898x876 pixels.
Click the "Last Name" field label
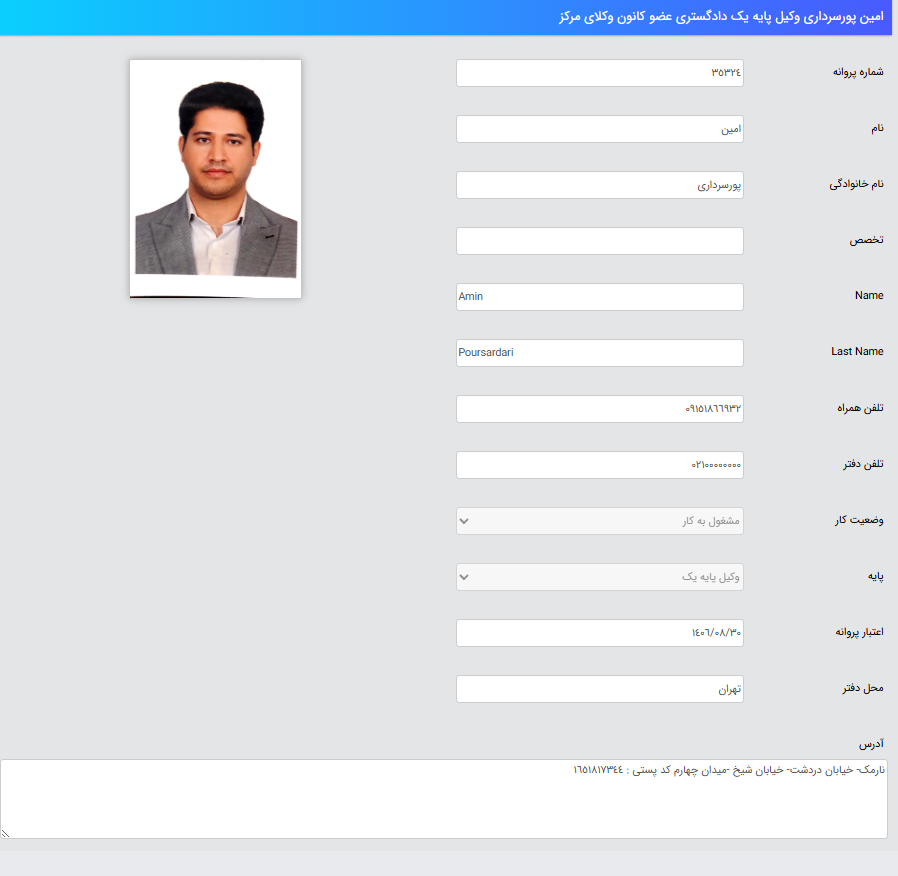[857, 352]
